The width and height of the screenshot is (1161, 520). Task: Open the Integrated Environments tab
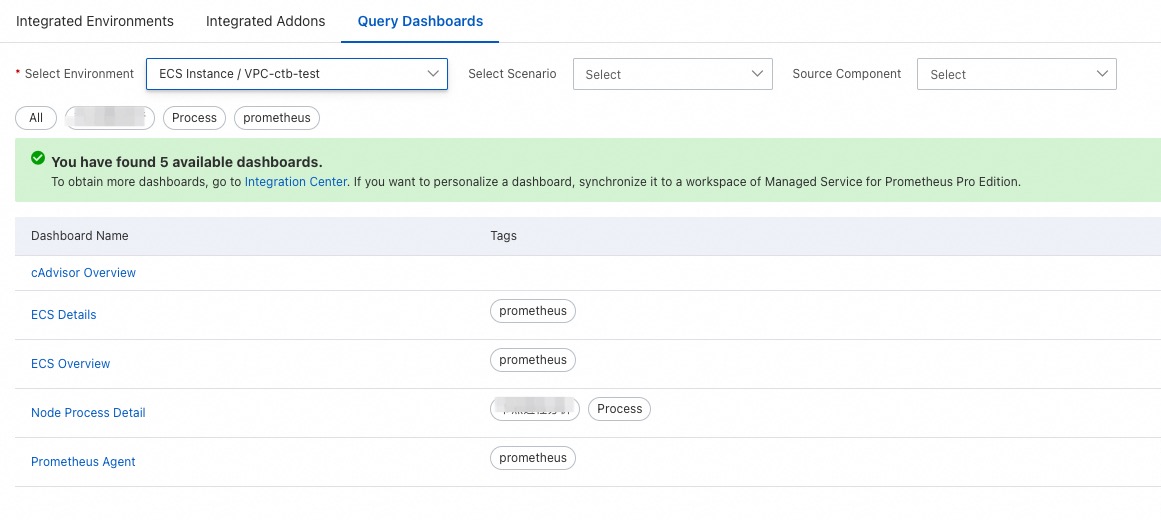pyautogui.click(x=95, y=21)
